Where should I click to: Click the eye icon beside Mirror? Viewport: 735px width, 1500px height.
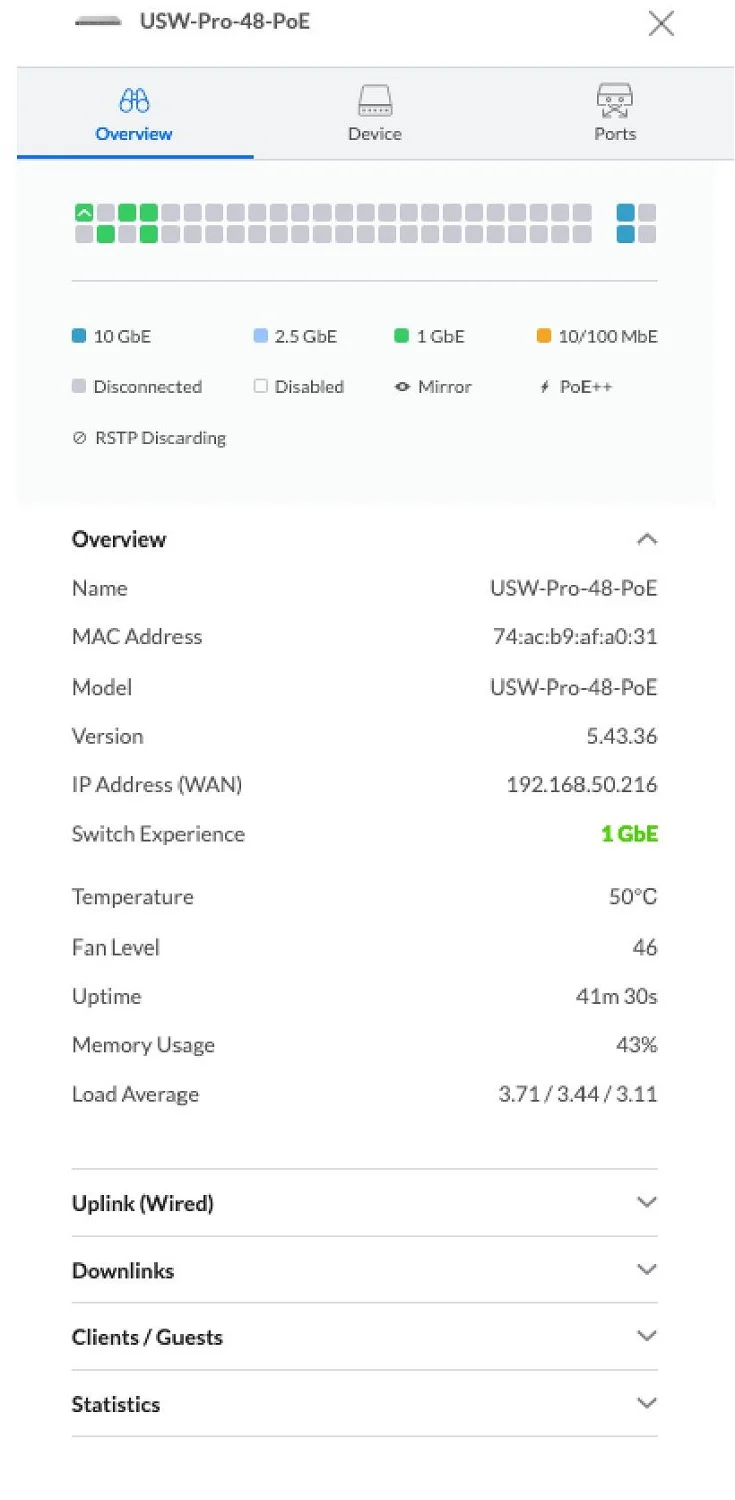[402, 387]
